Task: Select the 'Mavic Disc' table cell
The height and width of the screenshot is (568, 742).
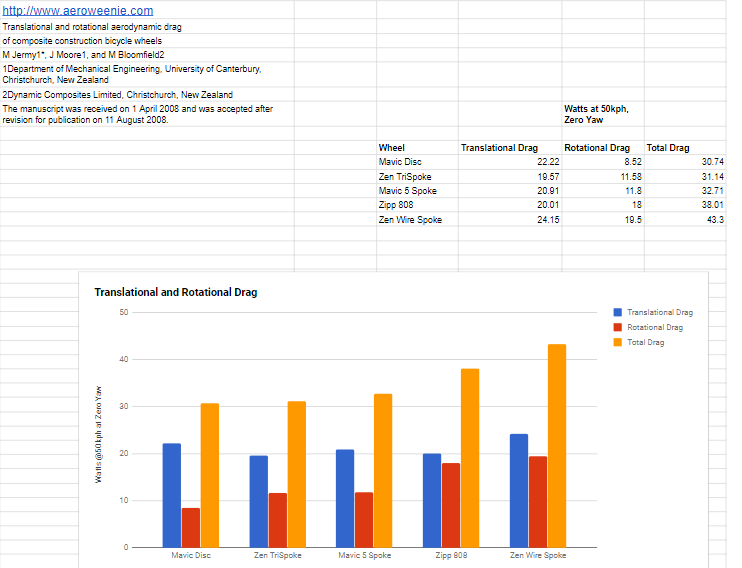Action: [417, 162]
